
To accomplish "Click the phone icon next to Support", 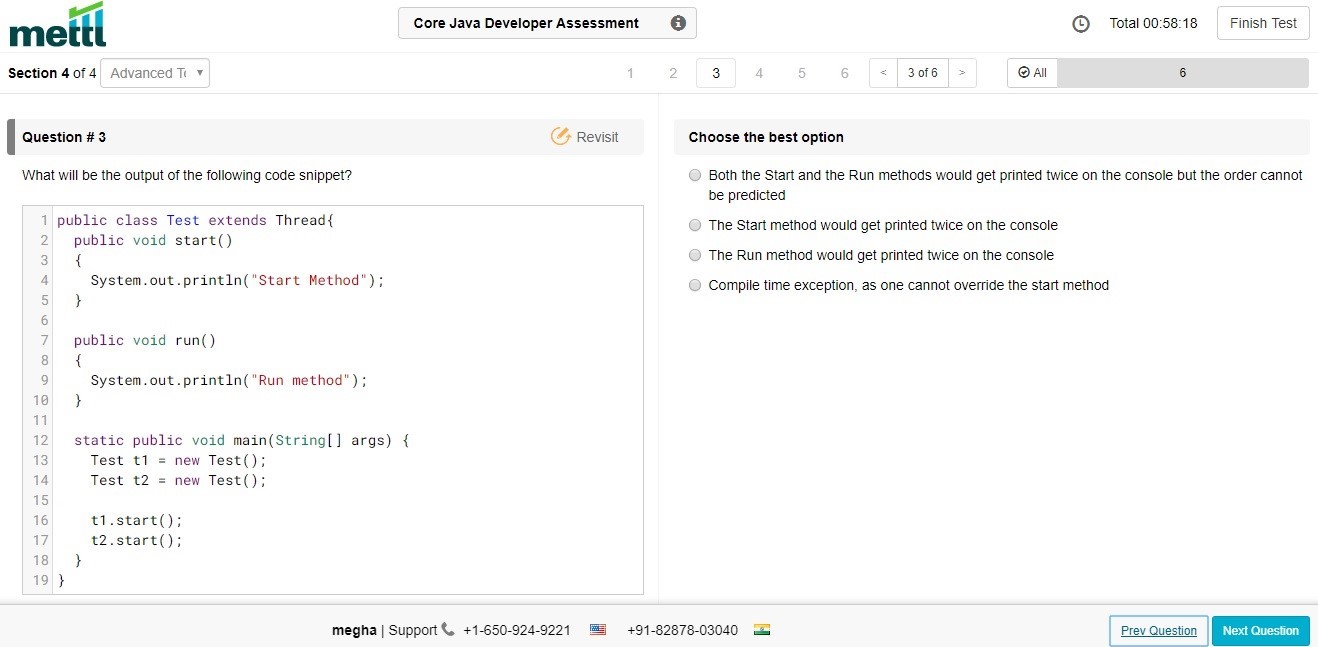I will pyautogui.click(x=446, y=630).
